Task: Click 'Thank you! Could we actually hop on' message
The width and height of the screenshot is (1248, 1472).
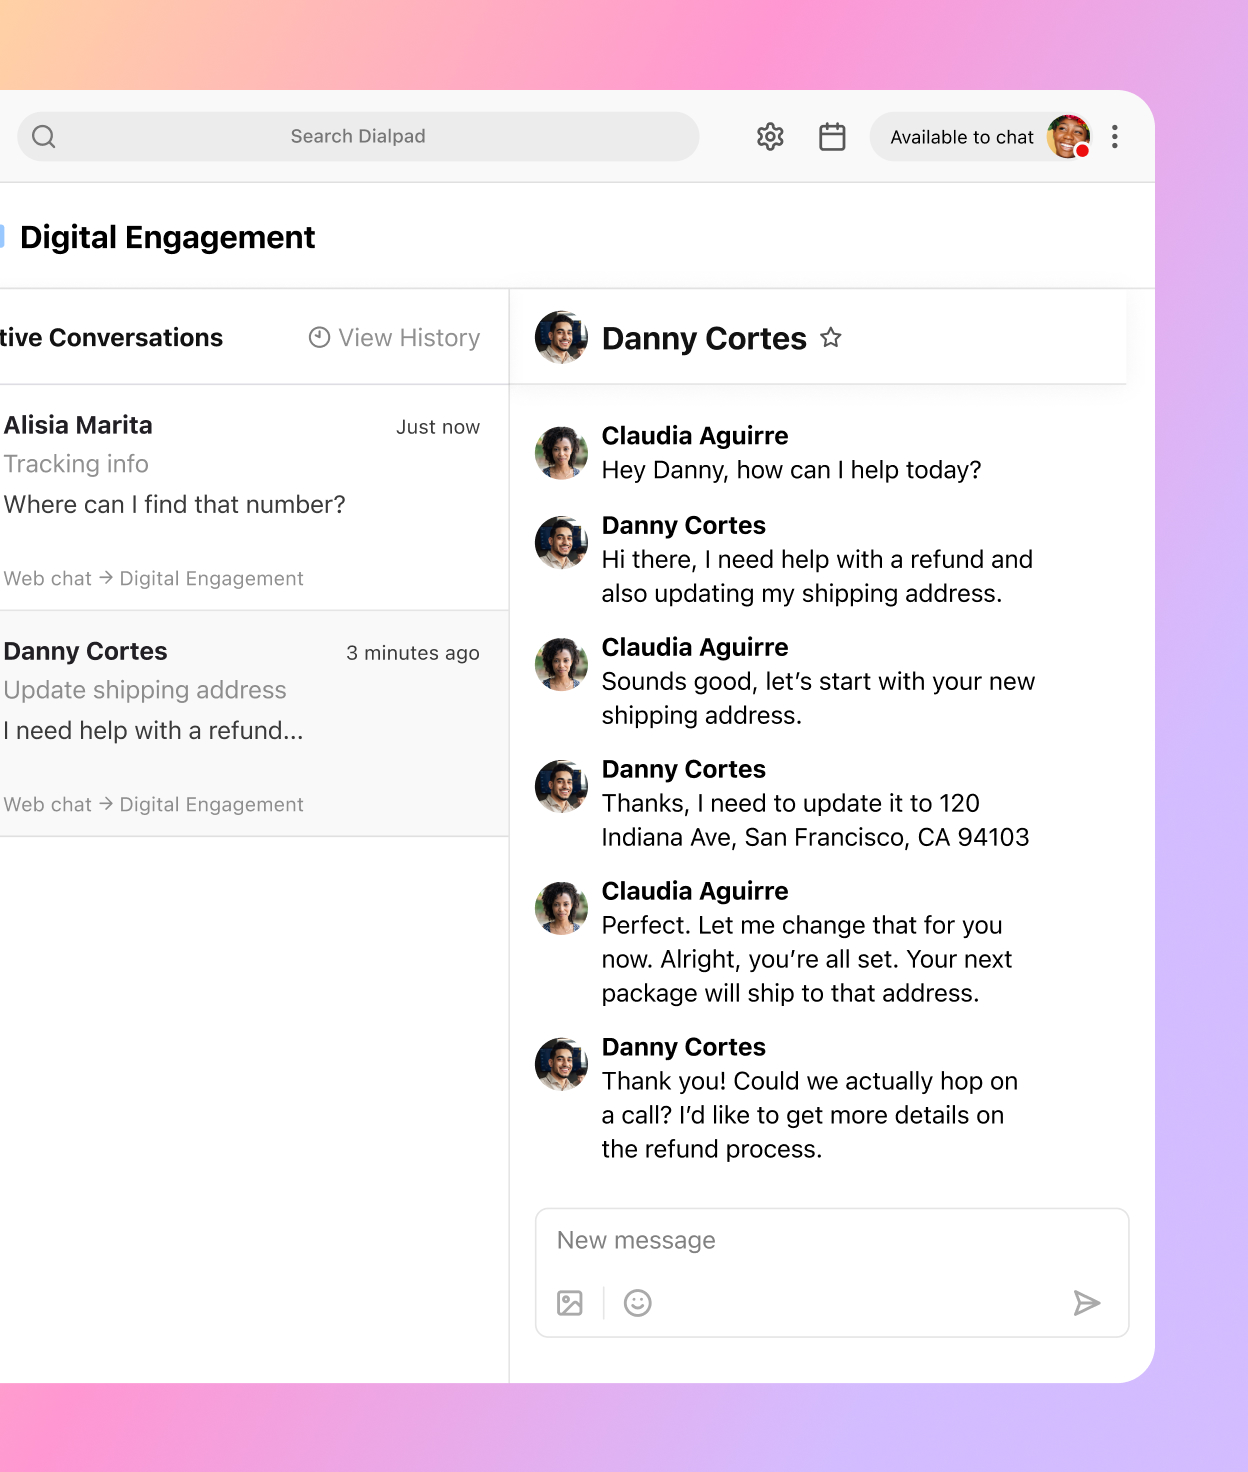Action: pos(810,1115)
